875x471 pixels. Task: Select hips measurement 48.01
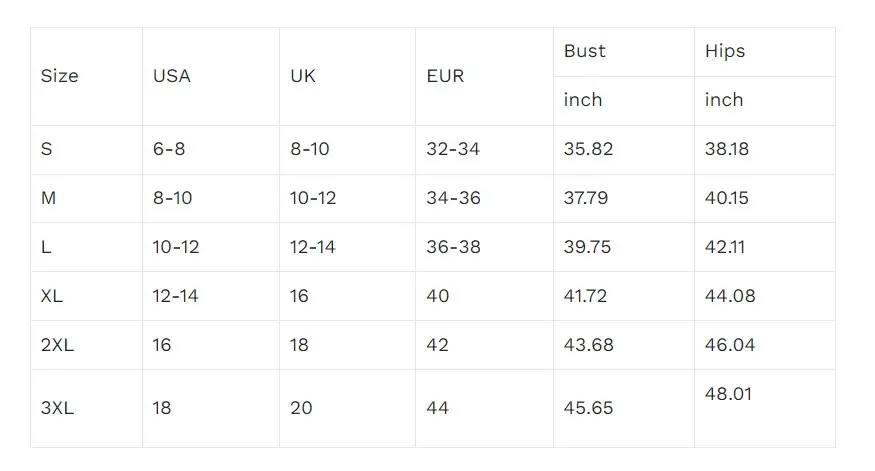tap(728, 394)
